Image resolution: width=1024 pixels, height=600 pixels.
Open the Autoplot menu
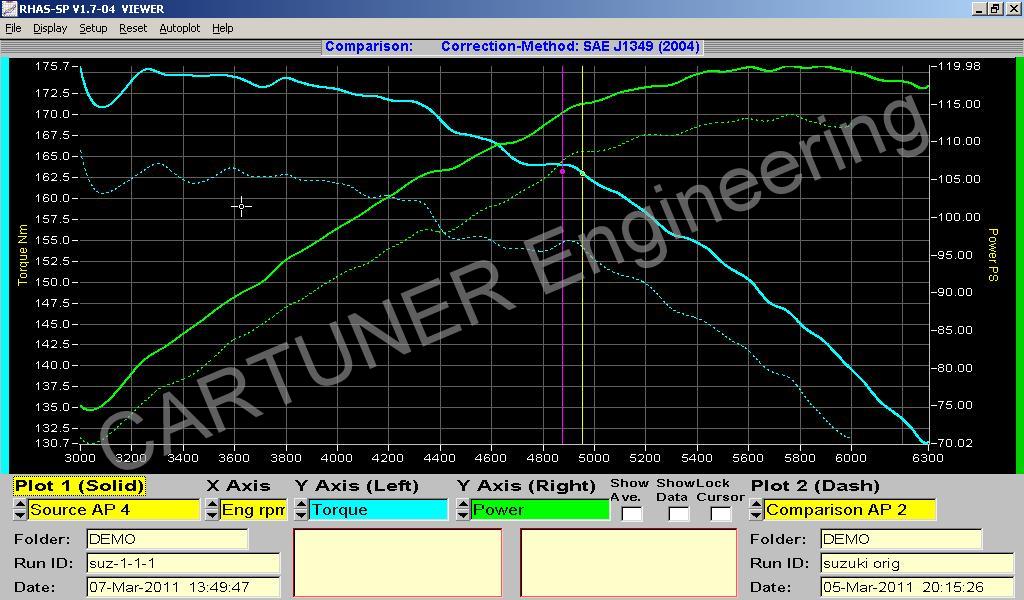tap(180, 28)
